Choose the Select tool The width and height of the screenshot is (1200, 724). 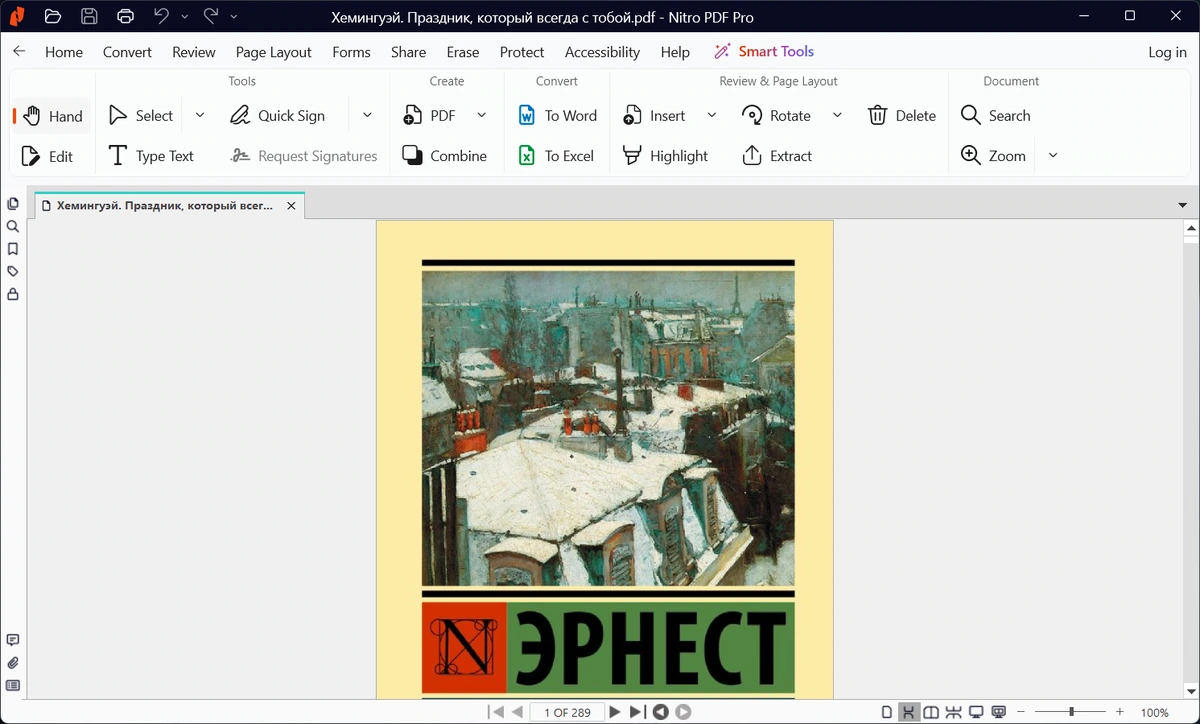[141, 116]
